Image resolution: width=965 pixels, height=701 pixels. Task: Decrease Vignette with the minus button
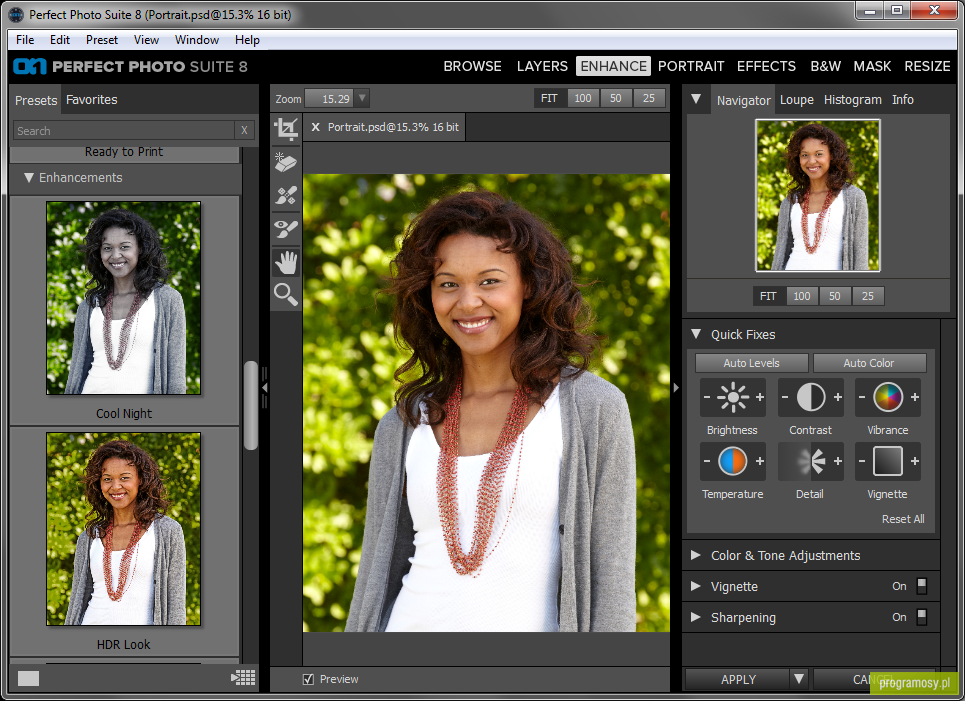click(862, 461)
